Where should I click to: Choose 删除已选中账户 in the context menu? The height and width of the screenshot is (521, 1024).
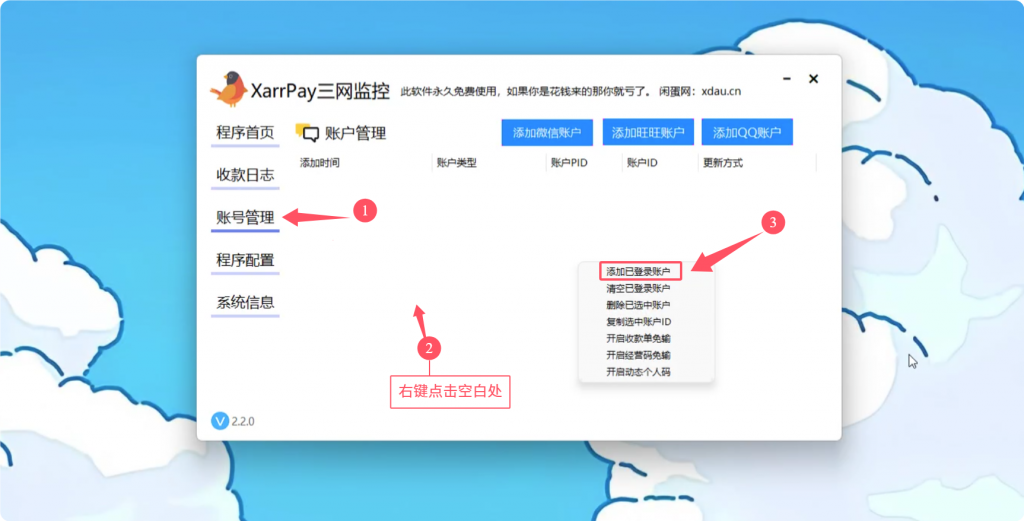click(x=638, y=305)
